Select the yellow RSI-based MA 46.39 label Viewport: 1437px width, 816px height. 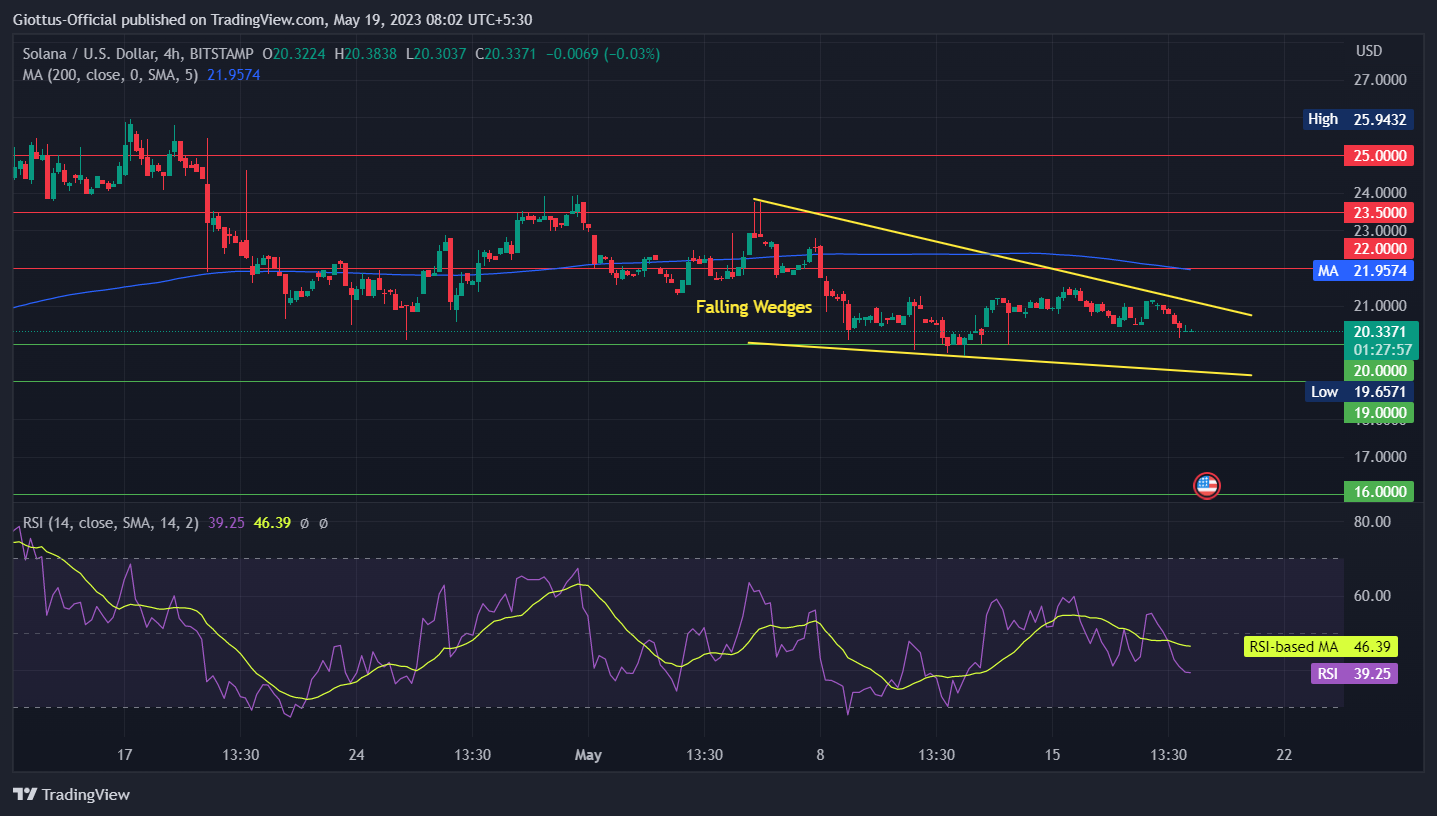[1321, 647]
